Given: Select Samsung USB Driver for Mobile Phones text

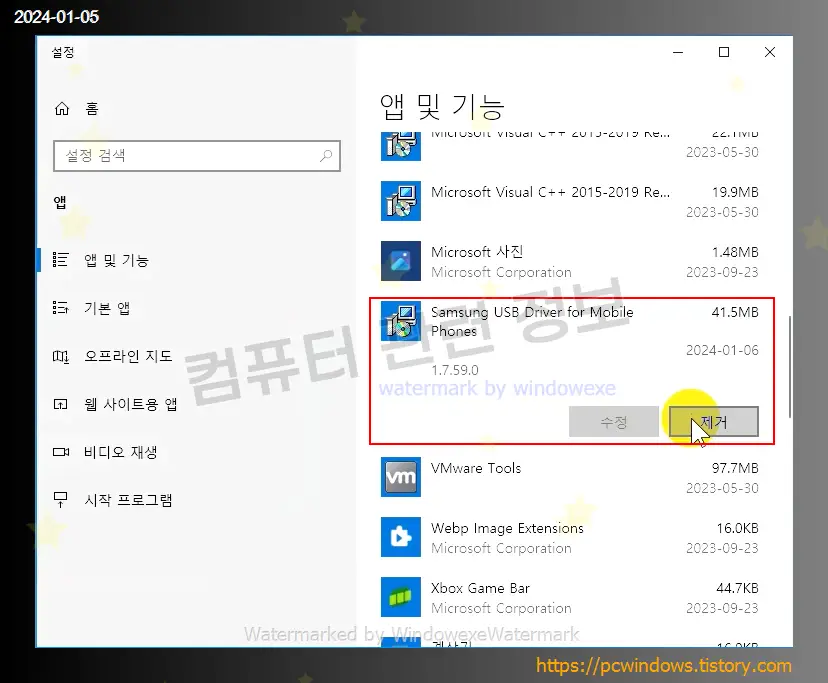Looking at the screenshot, I should click(x=532, y=322).
